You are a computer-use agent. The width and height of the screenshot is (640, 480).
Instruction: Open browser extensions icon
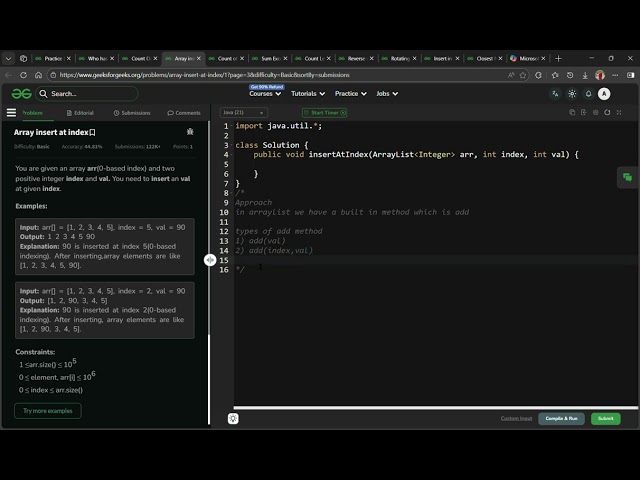pyautogui.click(x=538, y=75)
